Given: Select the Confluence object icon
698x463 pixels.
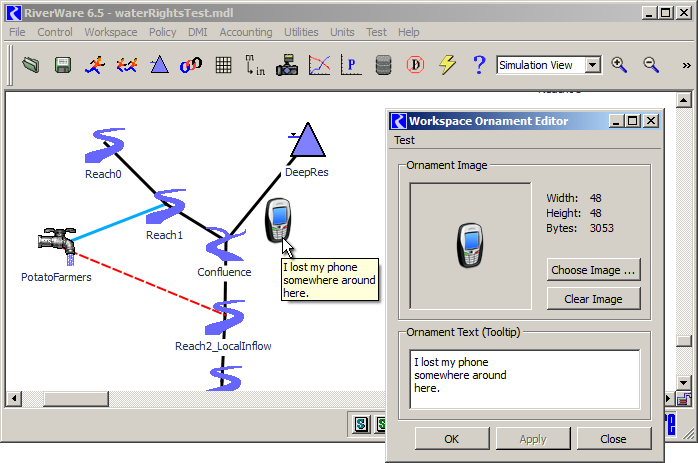Looking at the screenshot, I should [225, 244].
